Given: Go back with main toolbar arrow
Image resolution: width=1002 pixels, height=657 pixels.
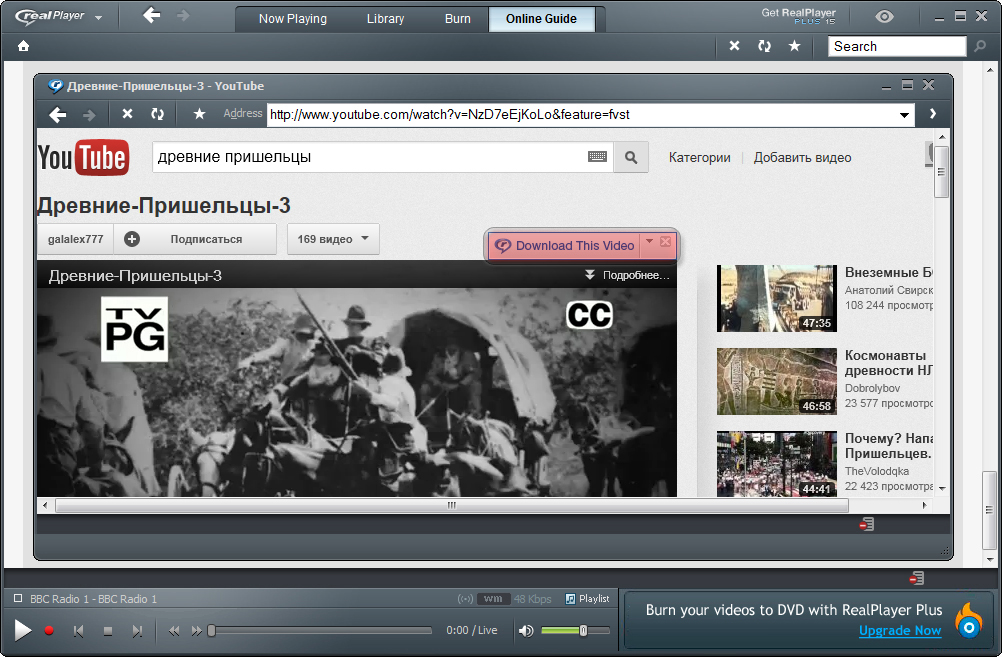Looking at the screenshot, I should tap(151, 15).
